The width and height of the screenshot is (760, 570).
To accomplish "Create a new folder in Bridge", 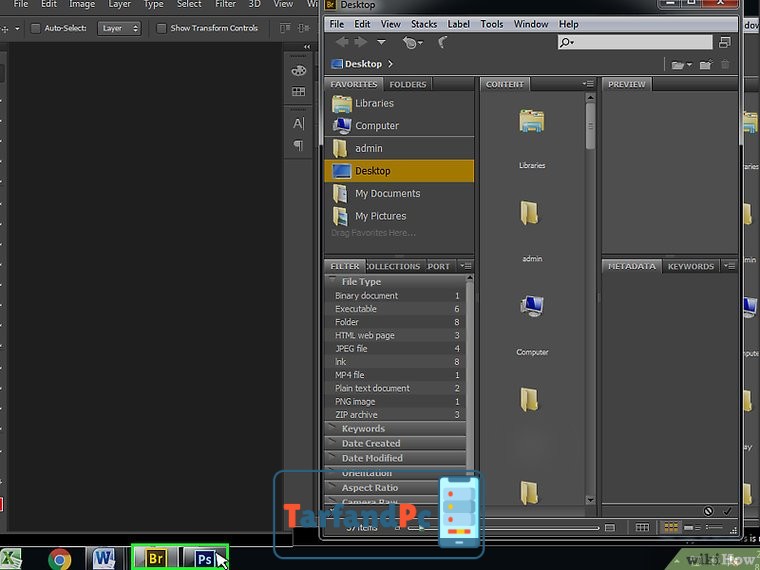I will click(705, 64).
